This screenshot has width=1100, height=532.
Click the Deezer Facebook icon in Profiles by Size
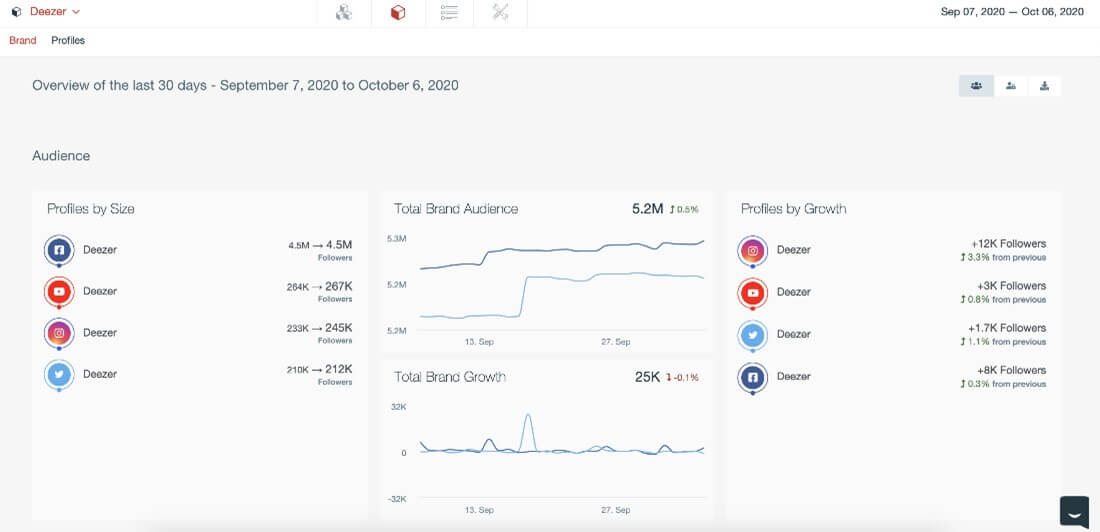click(x=59, y=249)
